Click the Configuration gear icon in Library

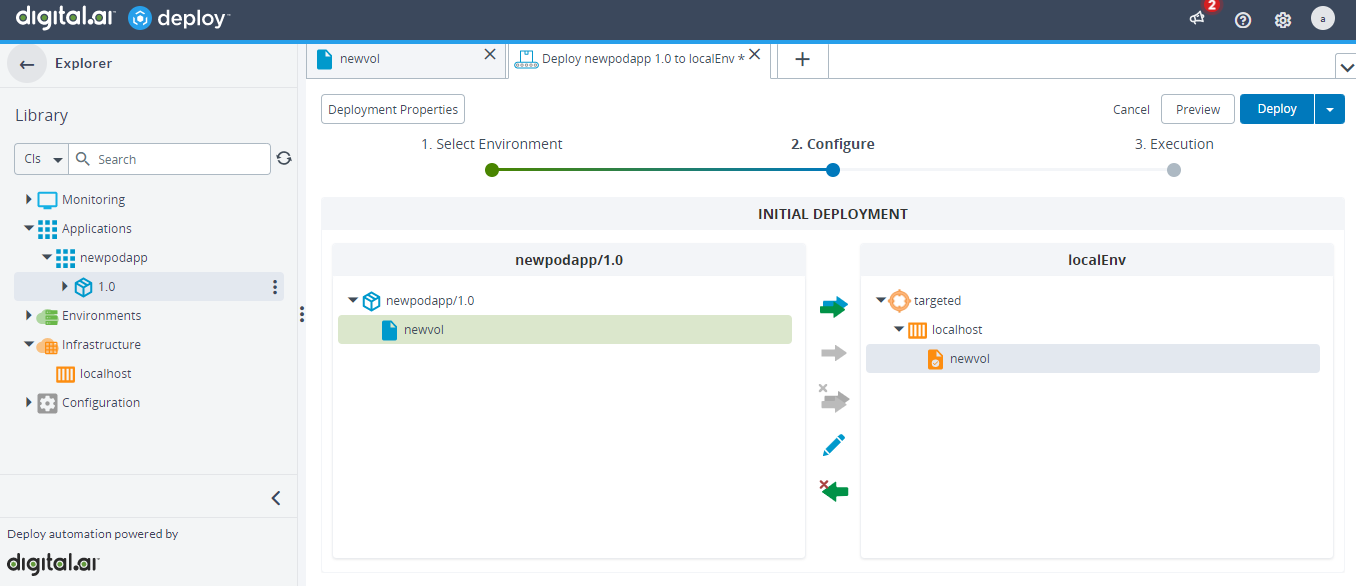click(47, 403)
